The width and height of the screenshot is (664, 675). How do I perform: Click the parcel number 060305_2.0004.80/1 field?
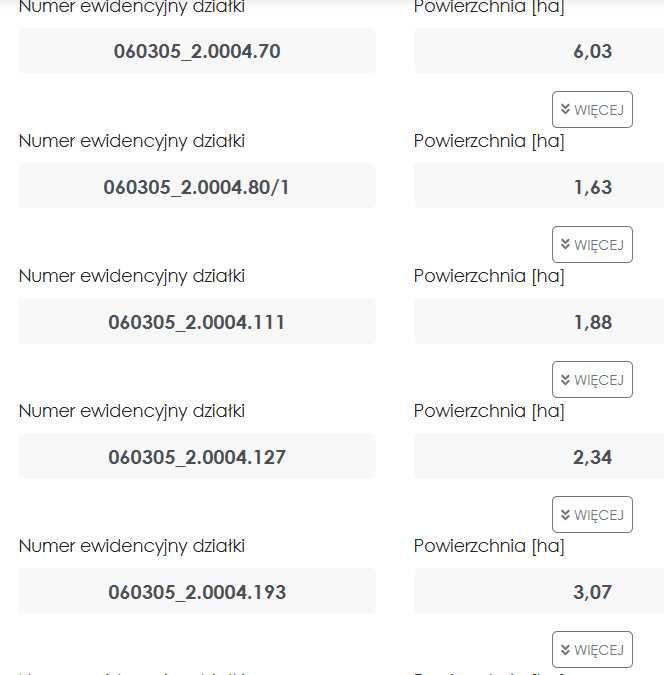[197, 186]
